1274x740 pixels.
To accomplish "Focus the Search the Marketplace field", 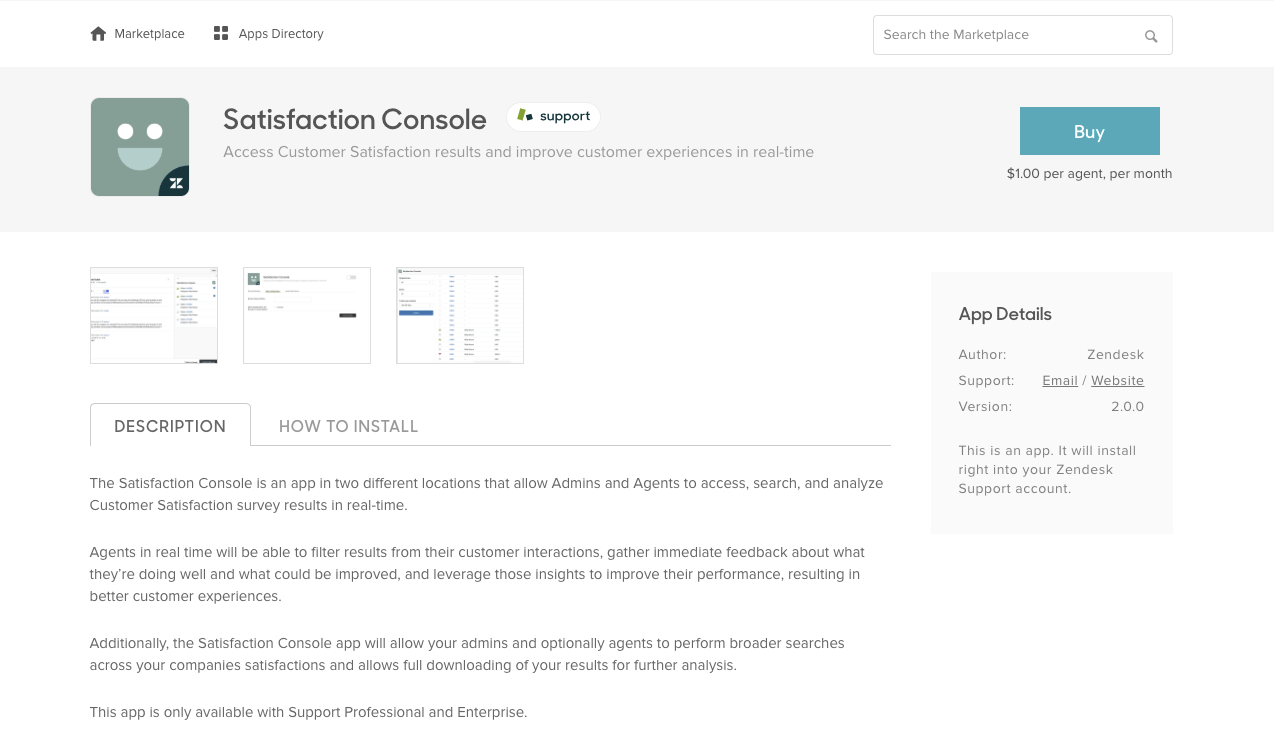I will (1022, 35).
